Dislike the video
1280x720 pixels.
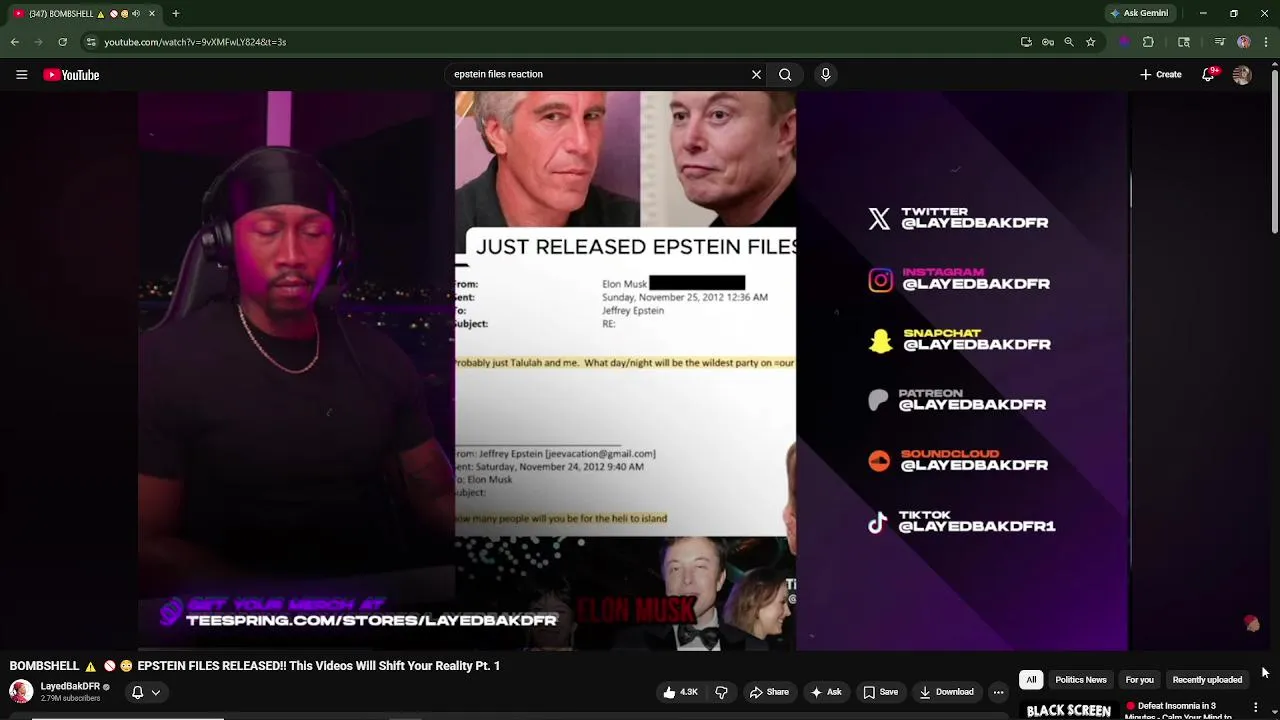click(721, 692)
